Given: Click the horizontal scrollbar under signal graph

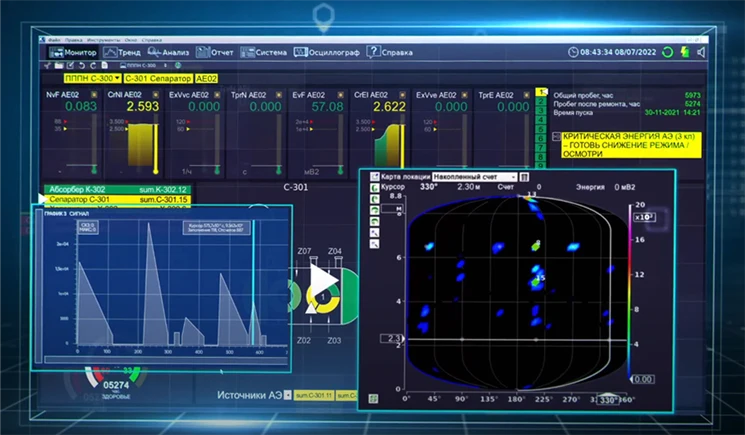Looking at the screenshot, I should (x=165, y=359).
